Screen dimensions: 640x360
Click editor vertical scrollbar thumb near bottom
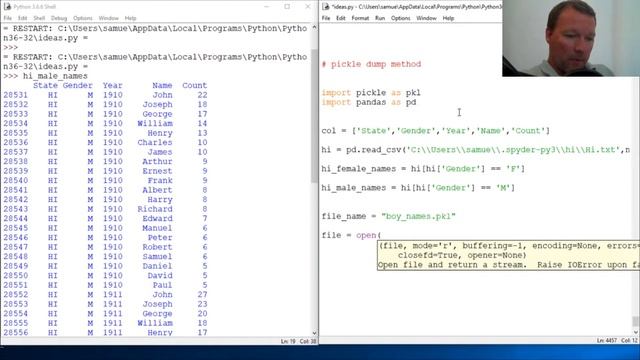point(636,321)
